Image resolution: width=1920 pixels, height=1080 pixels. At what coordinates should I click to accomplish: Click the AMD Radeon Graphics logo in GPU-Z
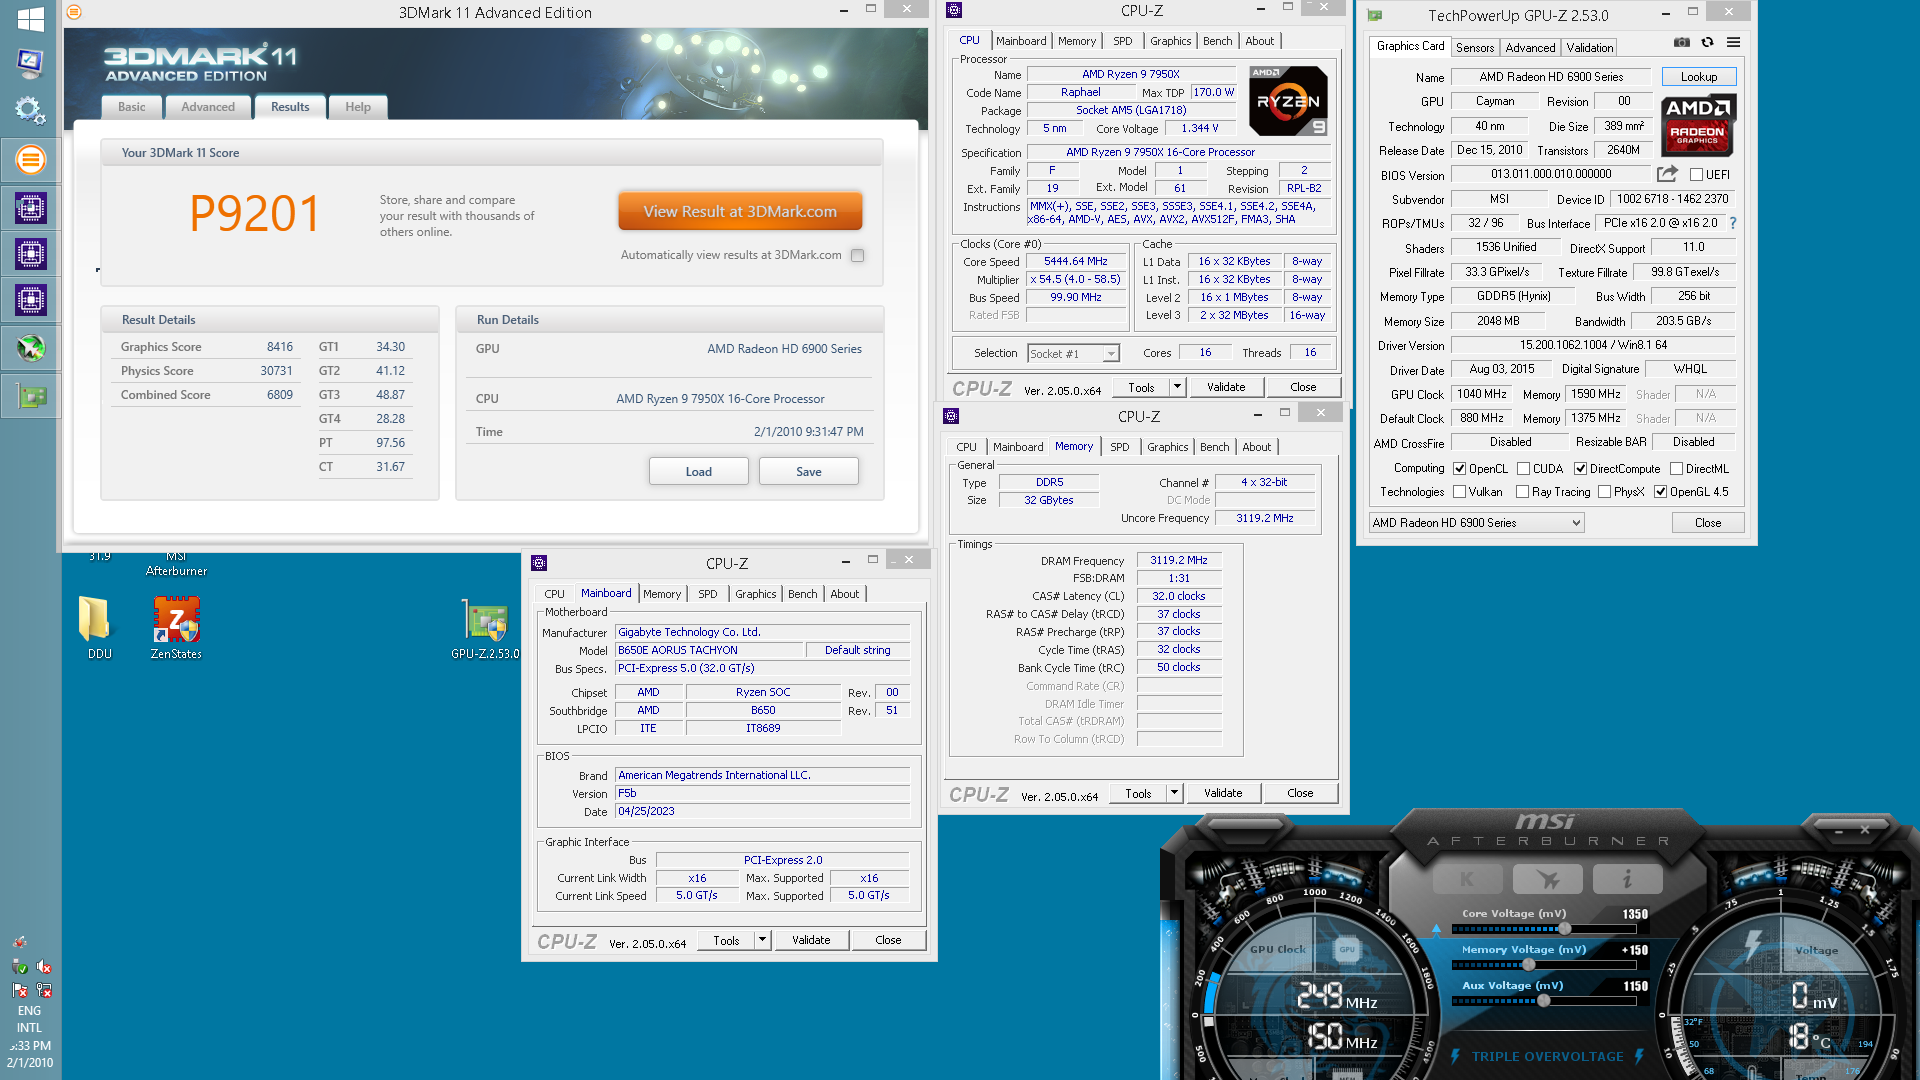click(x=1698, y=125)
